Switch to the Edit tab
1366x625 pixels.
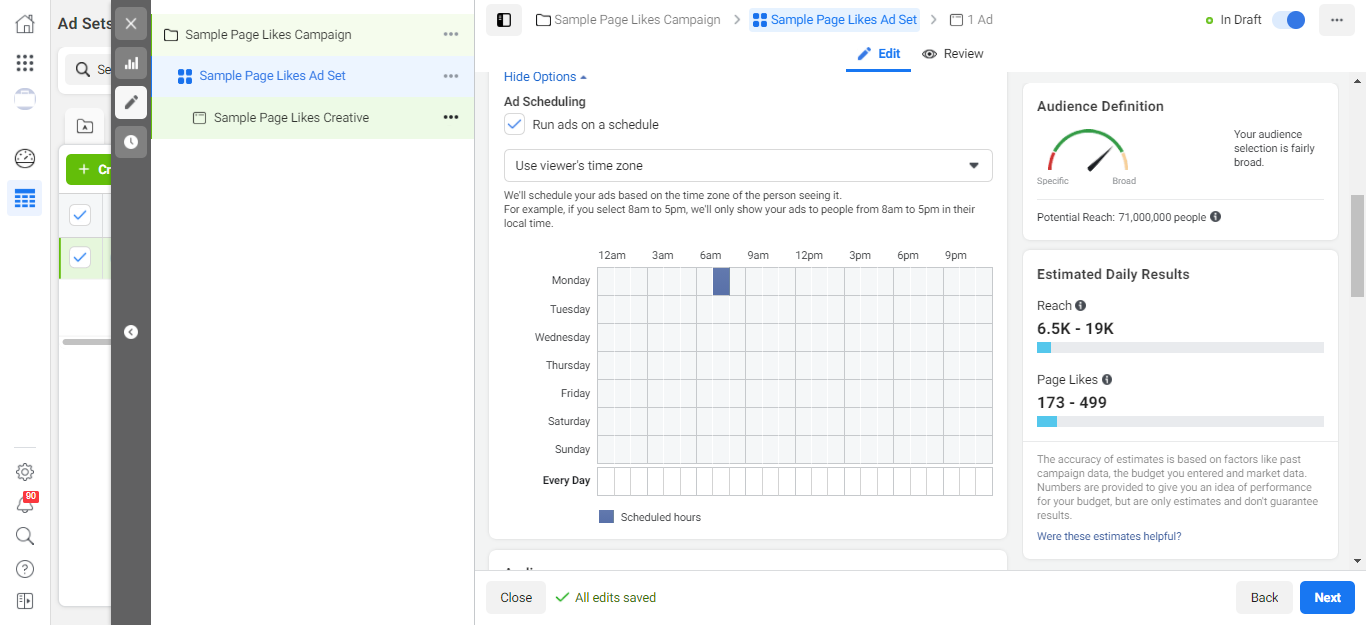(x=879, y=54)
